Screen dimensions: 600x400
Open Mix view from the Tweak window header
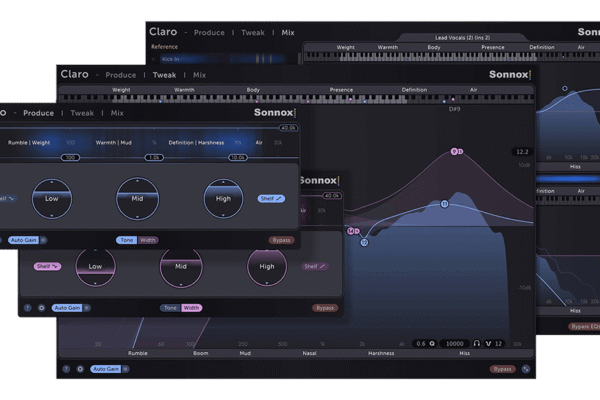[199, 75]
